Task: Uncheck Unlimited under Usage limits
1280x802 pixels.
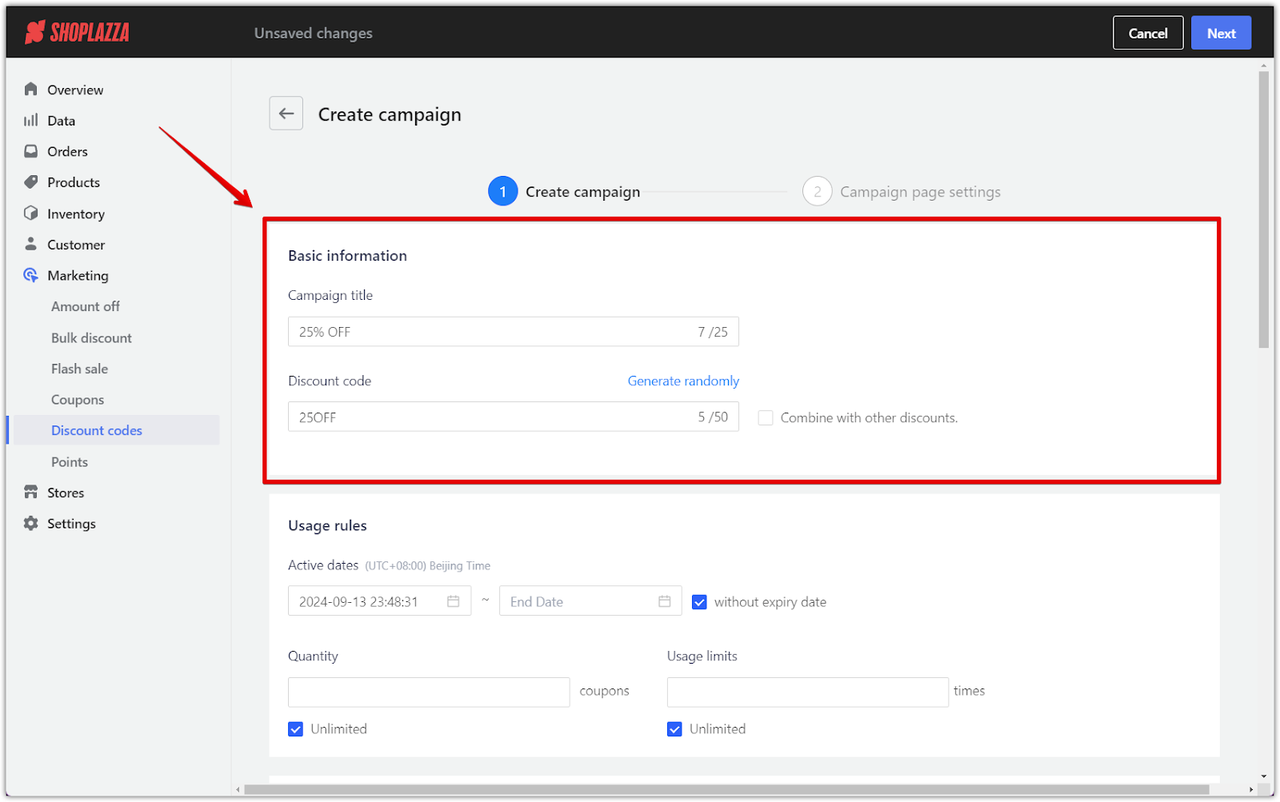Action: coord(674,729)
